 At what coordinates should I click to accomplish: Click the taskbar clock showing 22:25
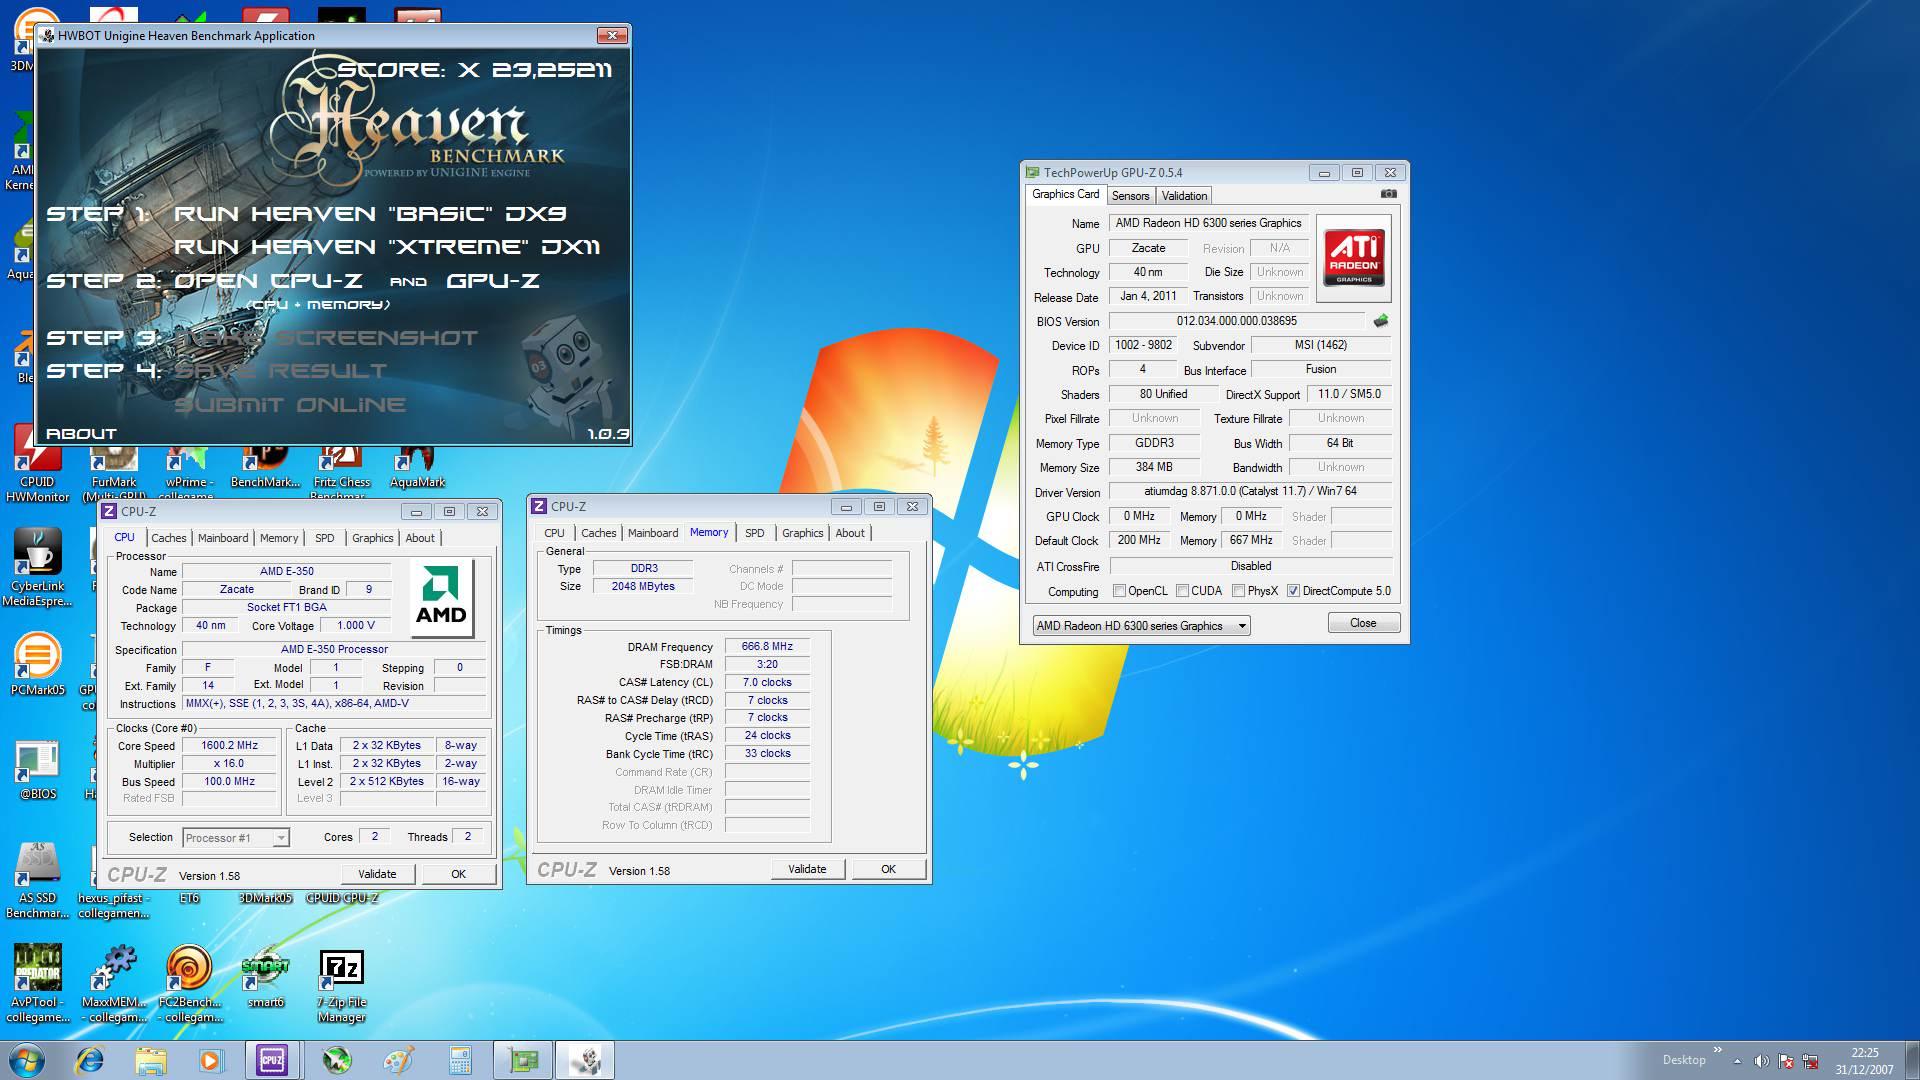(1864, 1061)
